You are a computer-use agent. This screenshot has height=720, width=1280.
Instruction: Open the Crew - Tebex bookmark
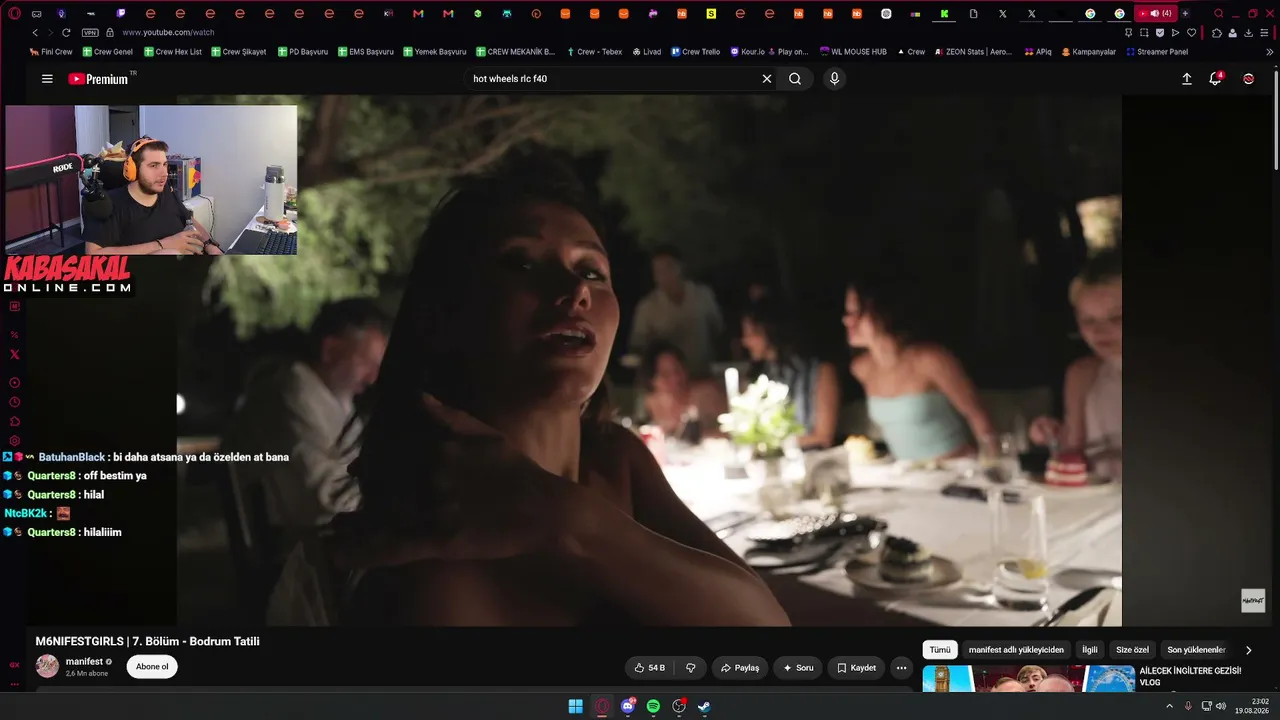[594, 52]
